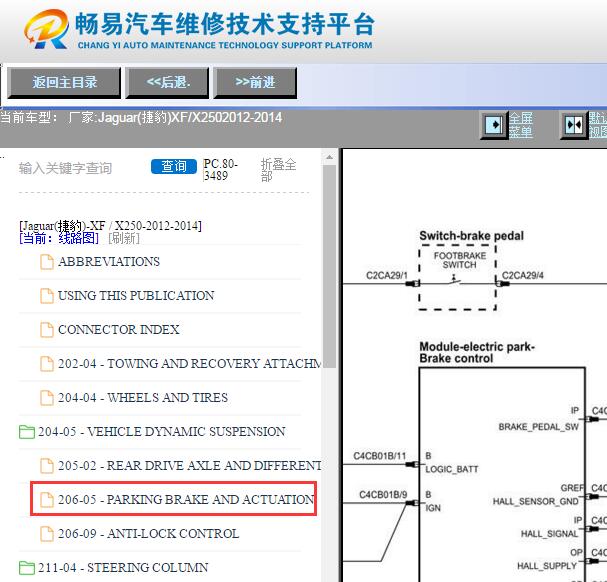
Task: Click the 刷新 refresh link
Action: (x=124, y=238)
